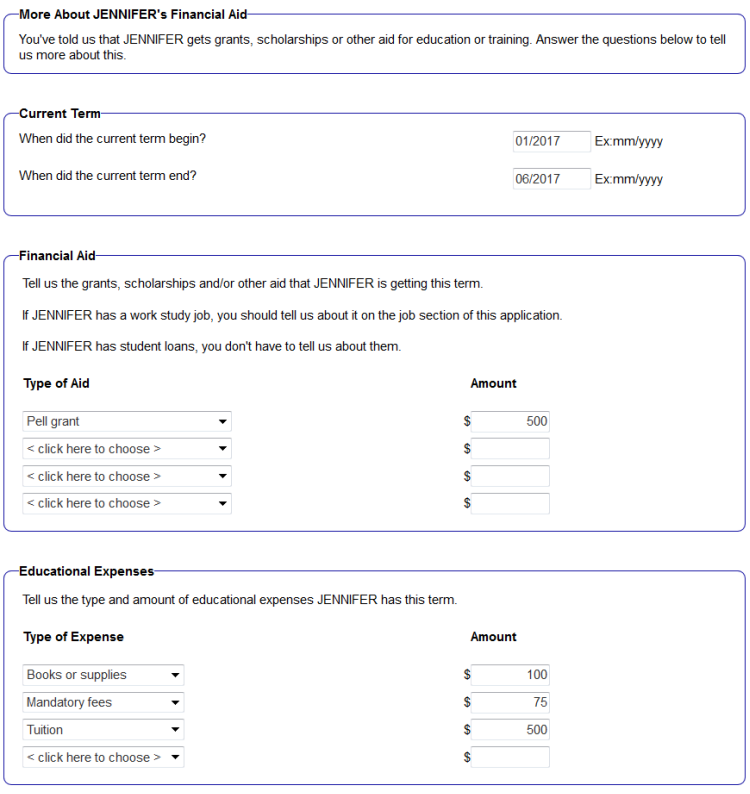Click the Tuition amount field
Viewport: 750px width, 794px height.
tap(510, 730)
